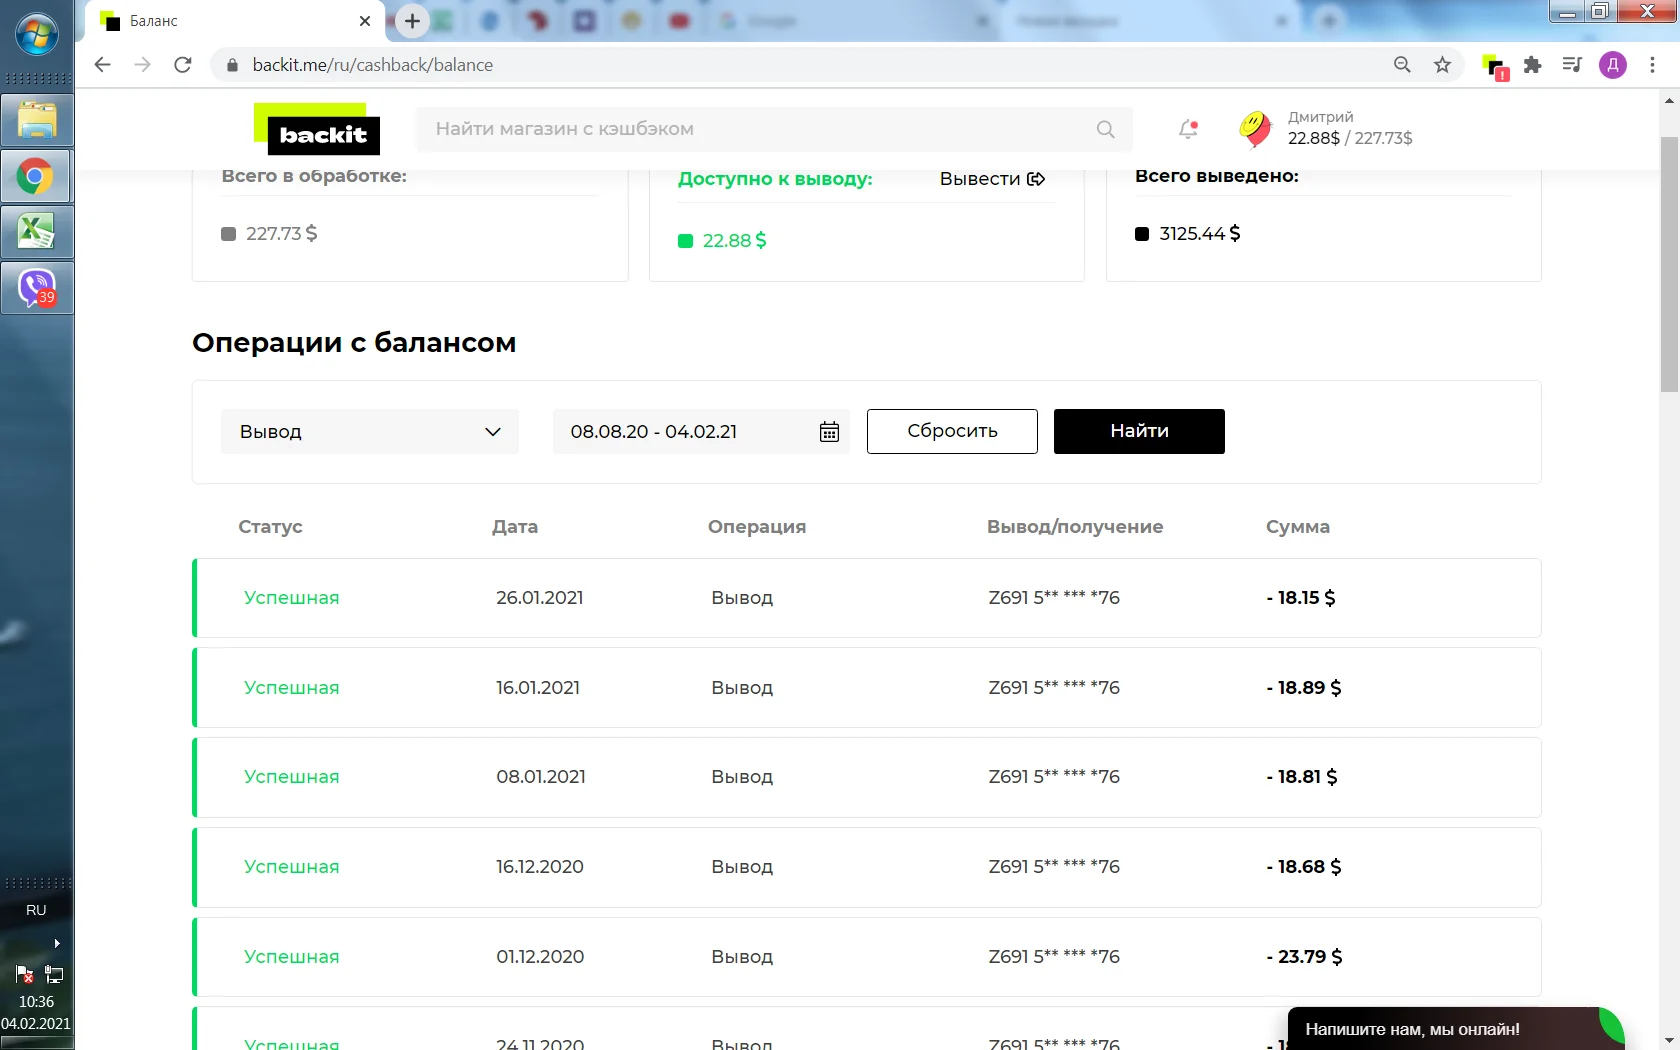1680x1050 pixels.
Task: Click the address bar URL
Action: click(373, 65)
